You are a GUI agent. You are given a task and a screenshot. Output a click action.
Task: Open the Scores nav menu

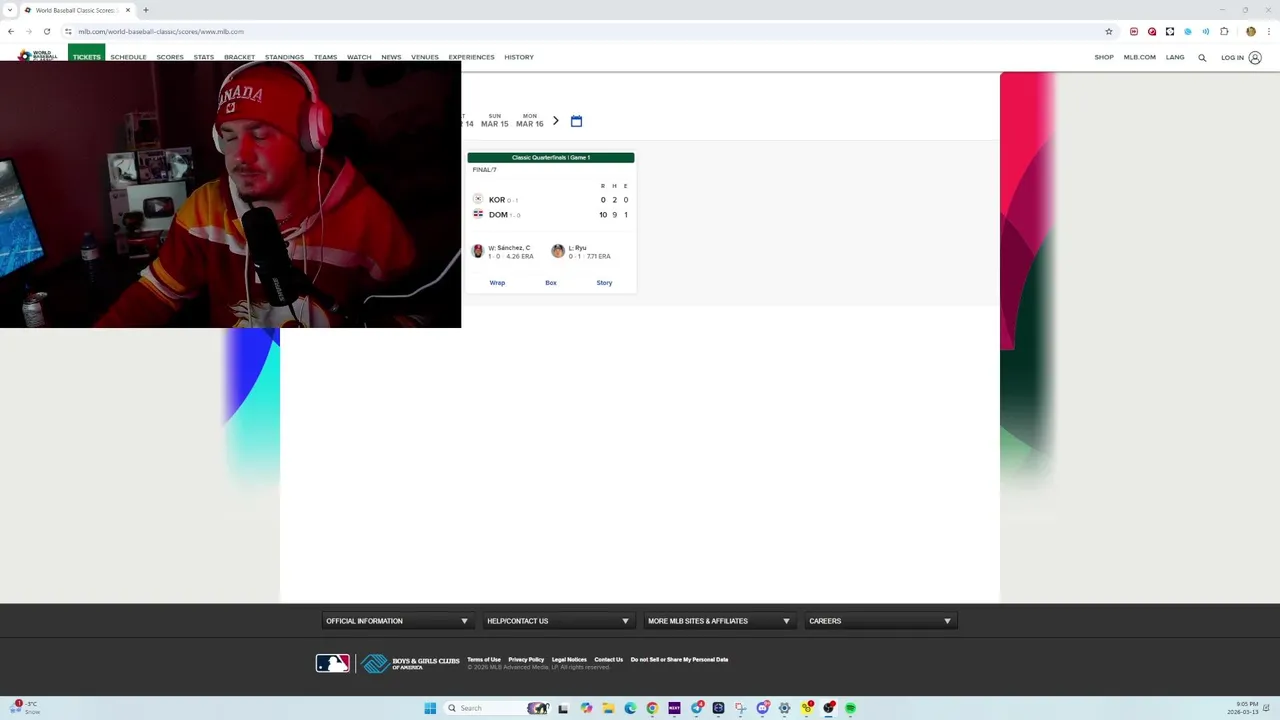tap(170, 57)
